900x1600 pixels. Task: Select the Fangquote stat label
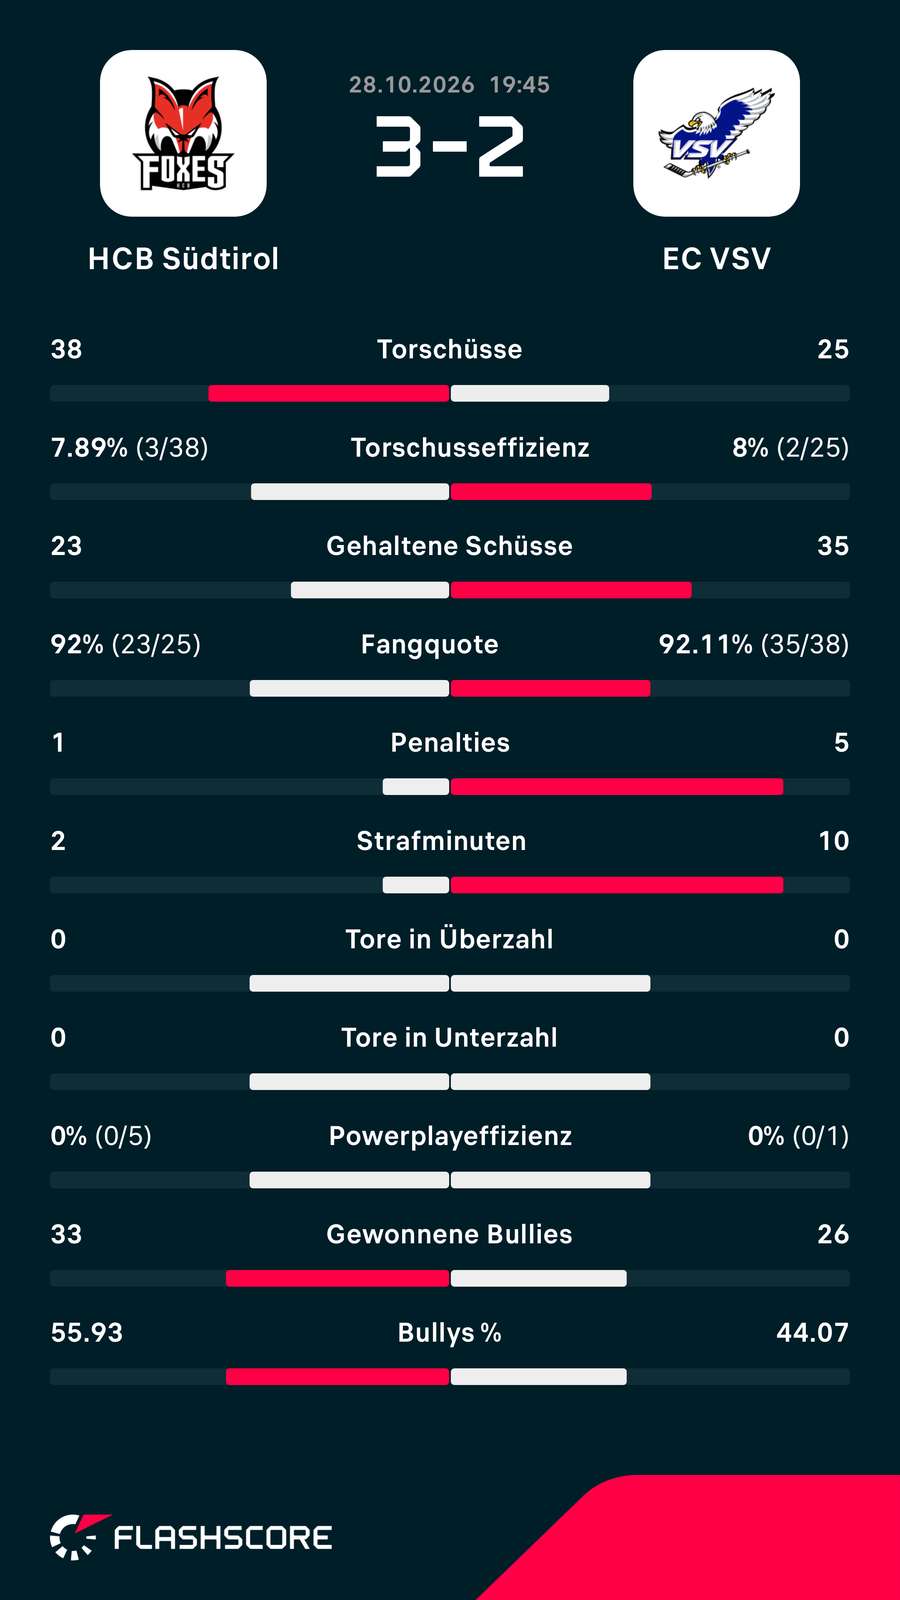coord(430,644)
